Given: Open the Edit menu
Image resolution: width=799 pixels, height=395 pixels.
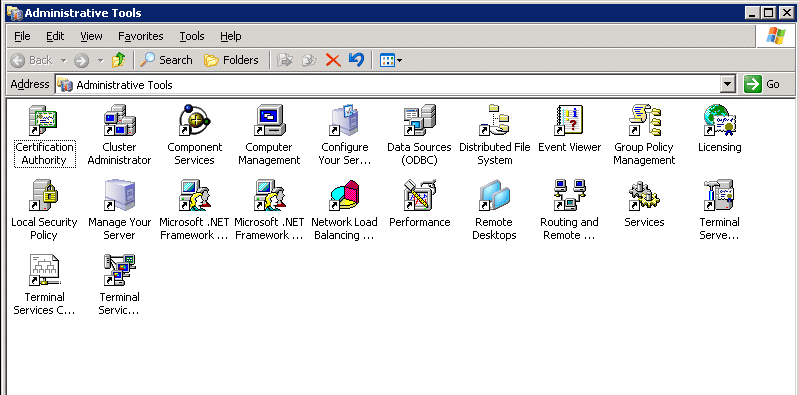Looking at the screenshot, I should tap(55, 36).
